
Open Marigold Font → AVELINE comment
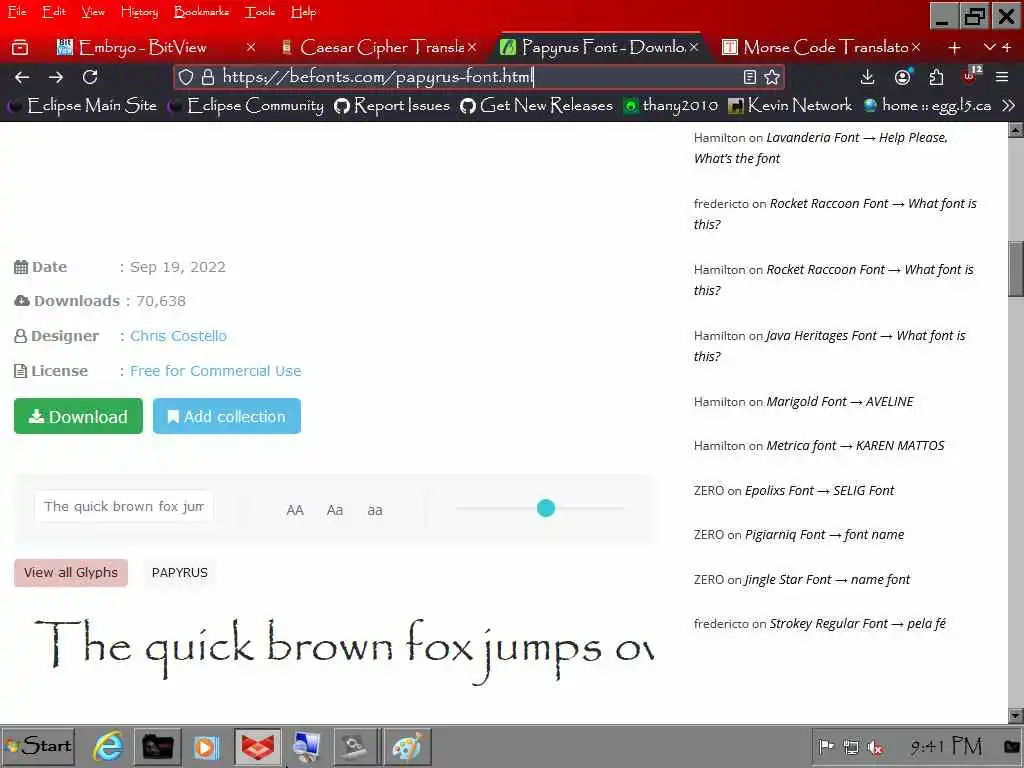pos(840,402)
